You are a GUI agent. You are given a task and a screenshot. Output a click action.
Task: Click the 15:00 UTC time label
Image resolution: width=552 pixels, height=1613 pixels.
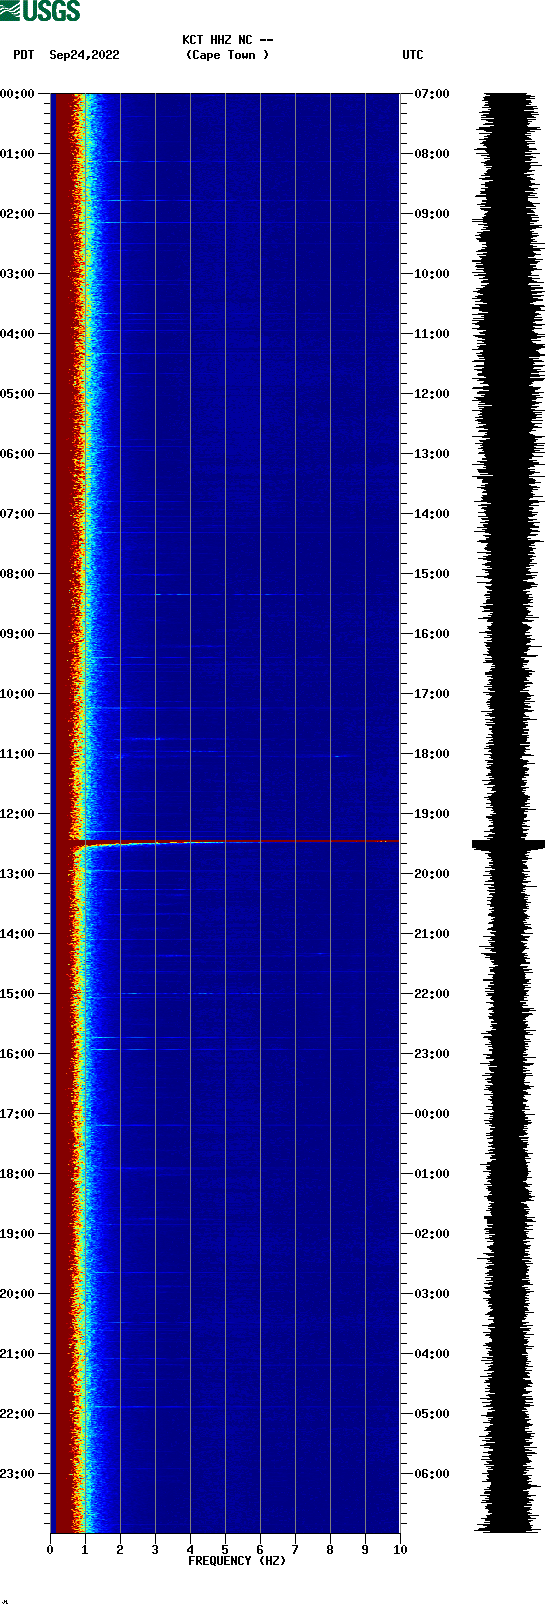tap(432, 574)
